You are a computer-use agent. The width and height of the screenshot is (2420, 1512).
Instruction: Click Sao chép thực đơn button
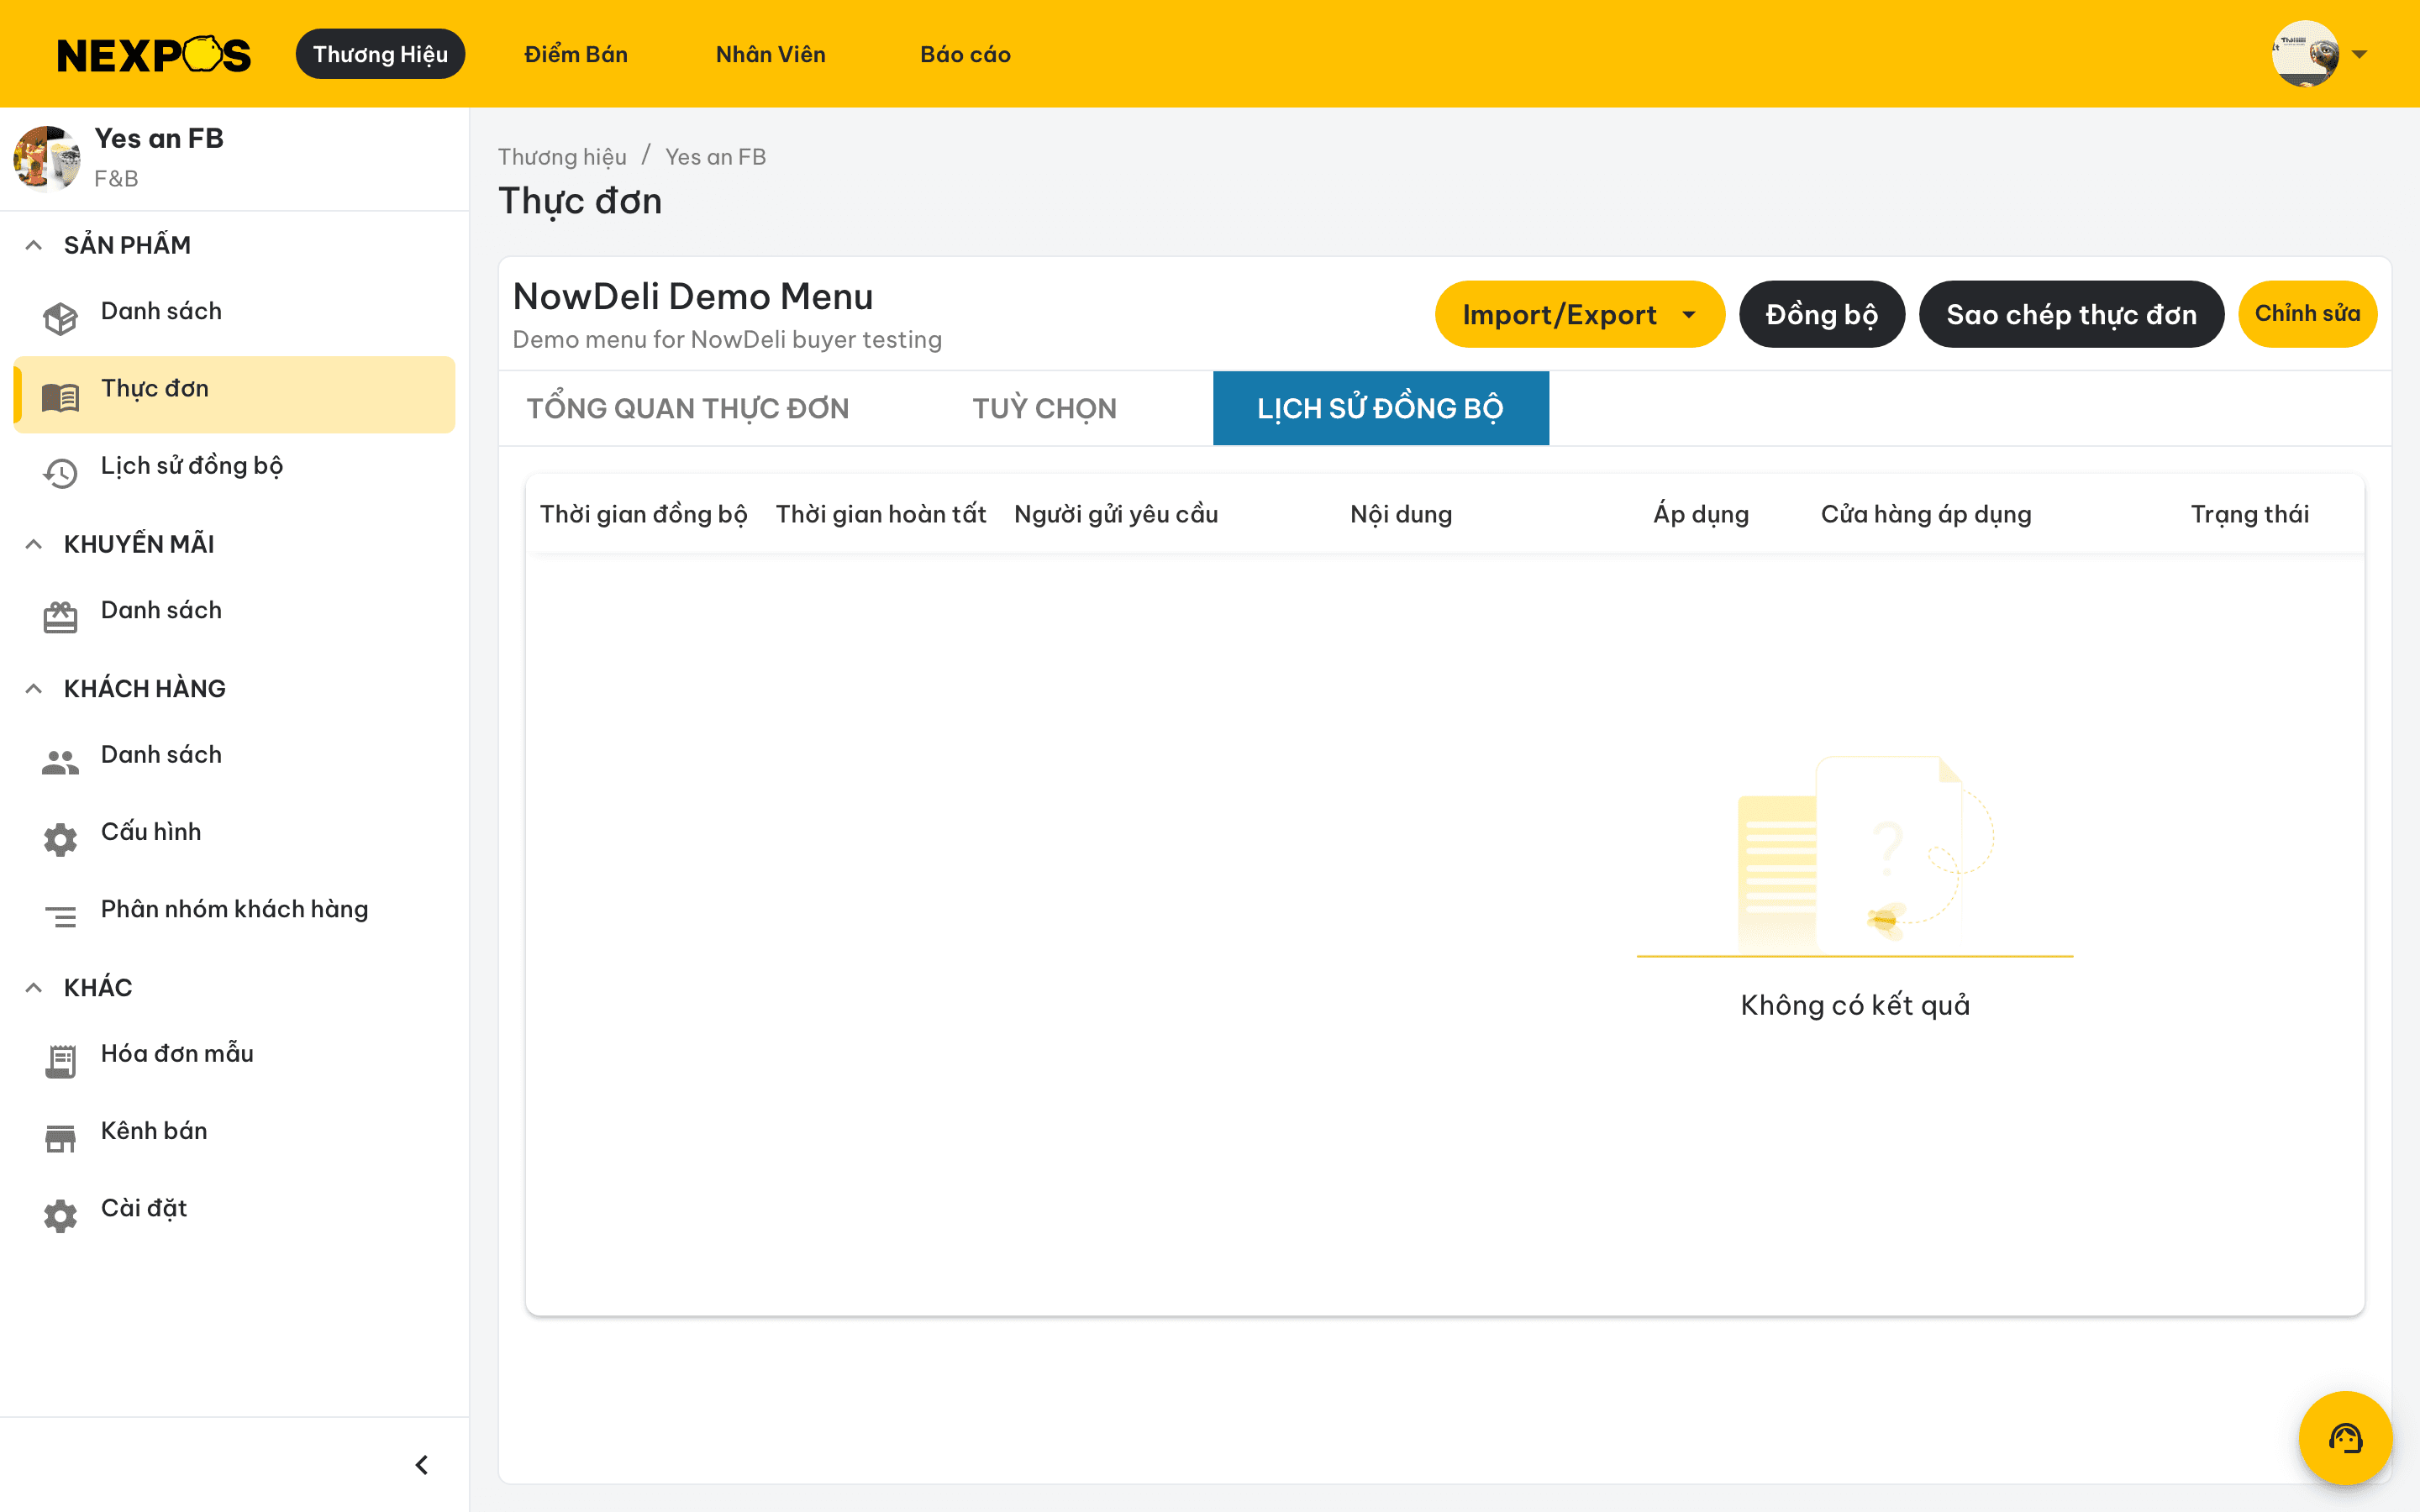point(2071,314)
